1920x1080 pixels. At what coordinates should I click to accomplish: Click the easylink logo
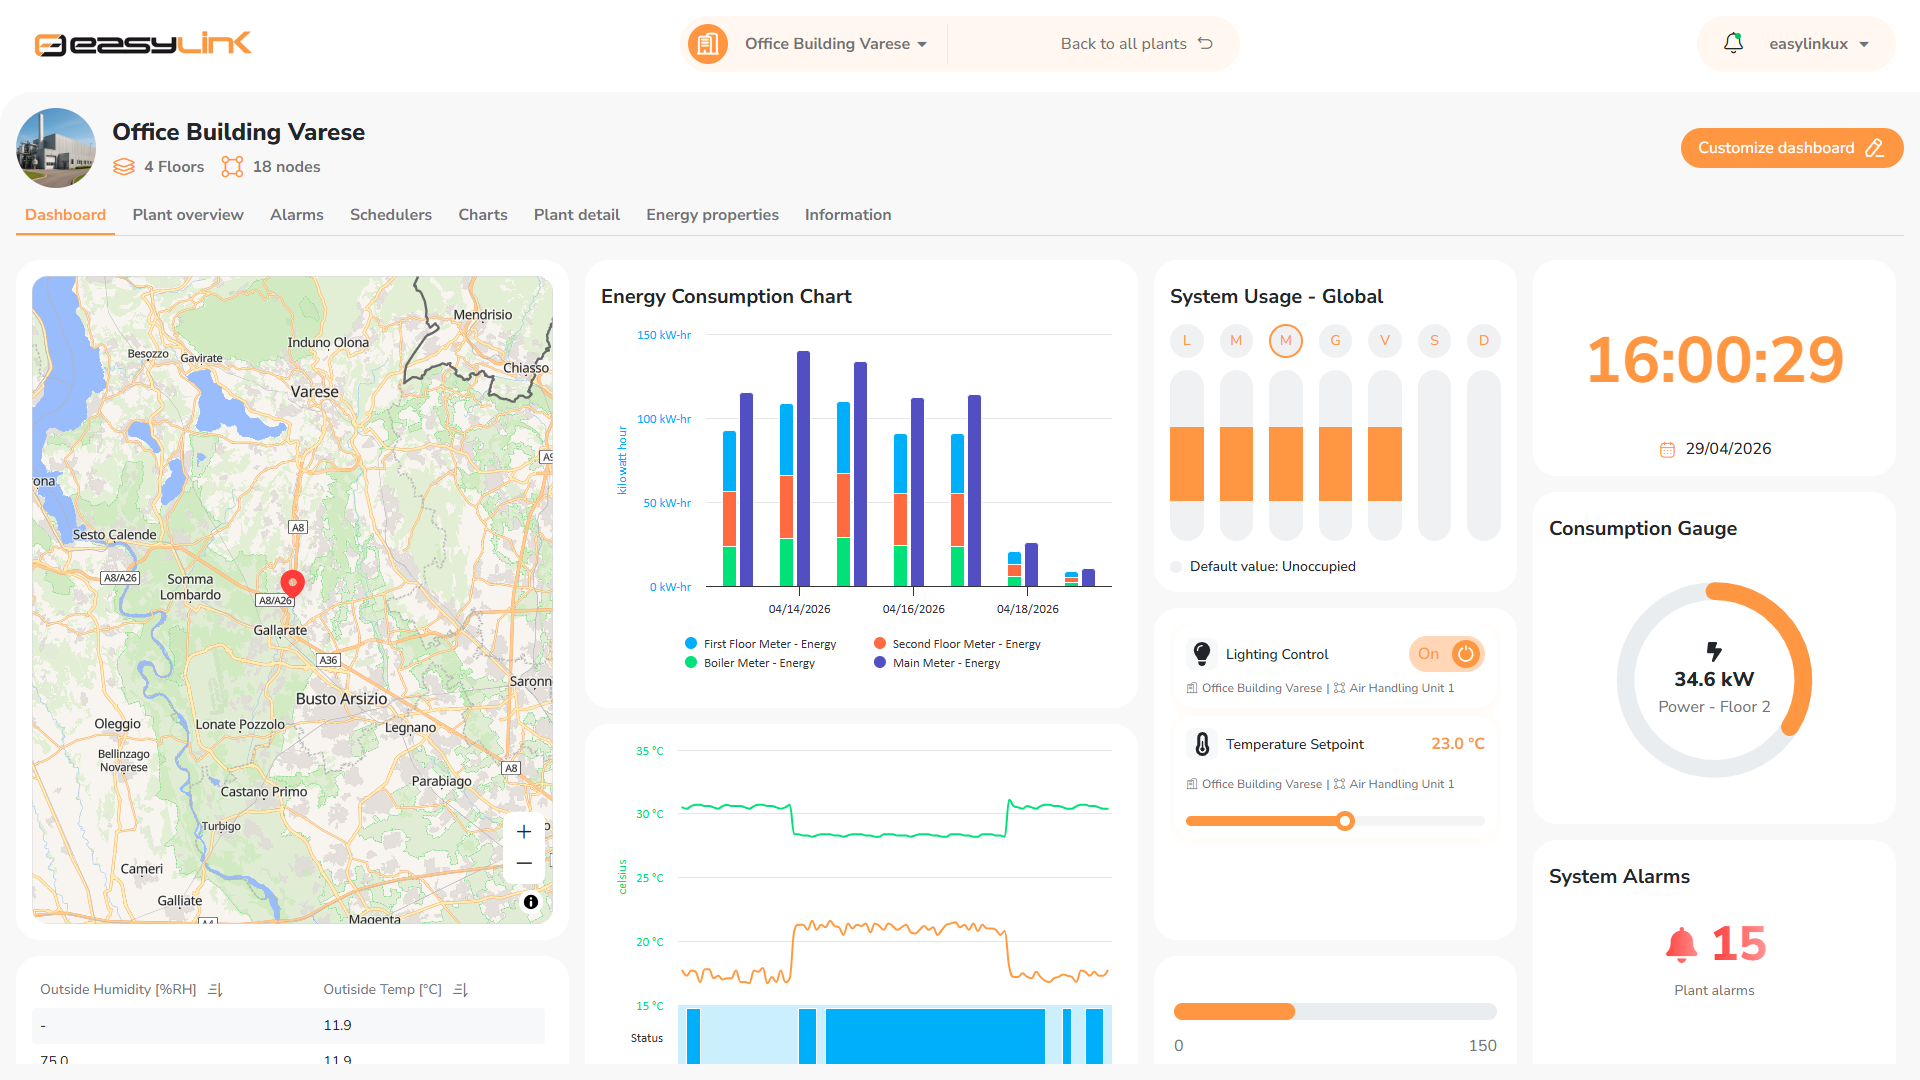point(143,44)
